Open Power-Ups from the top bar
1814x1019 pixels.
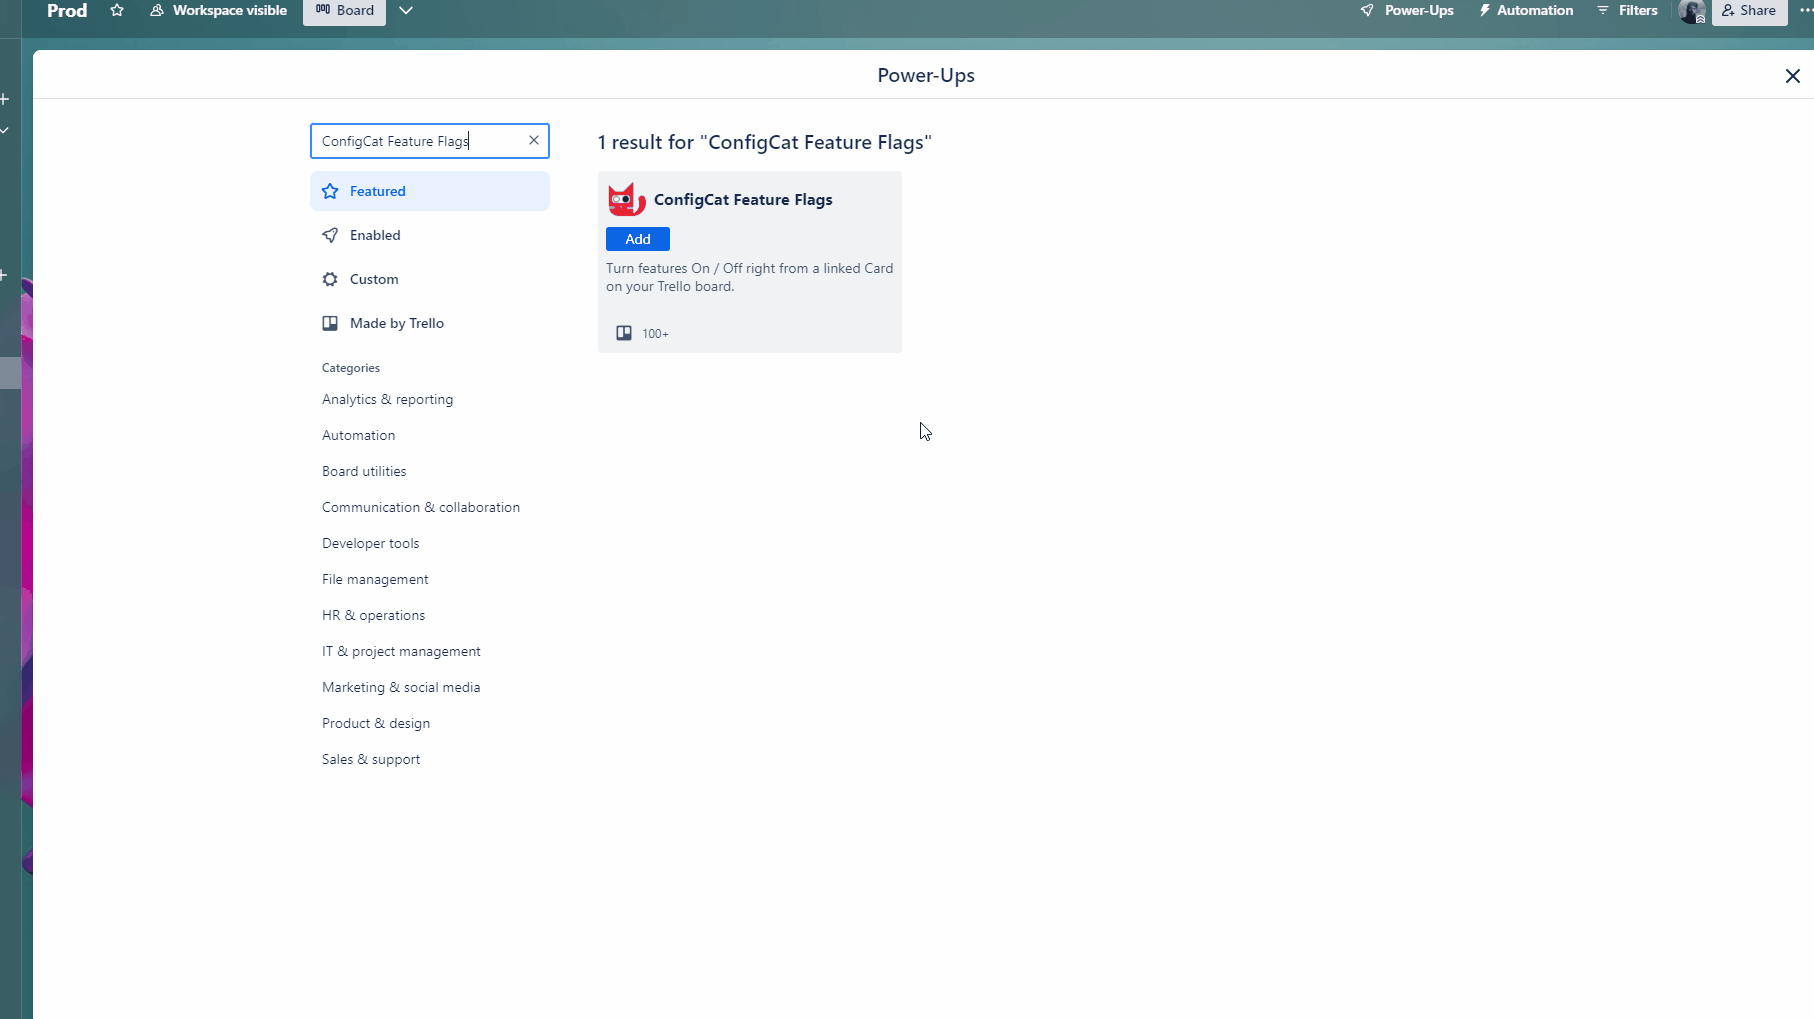pyautogui.click(x=1407, y=10)
